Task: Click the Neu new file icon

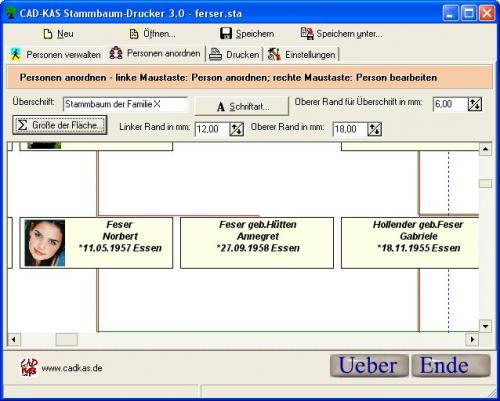Action: pos(48,34)
